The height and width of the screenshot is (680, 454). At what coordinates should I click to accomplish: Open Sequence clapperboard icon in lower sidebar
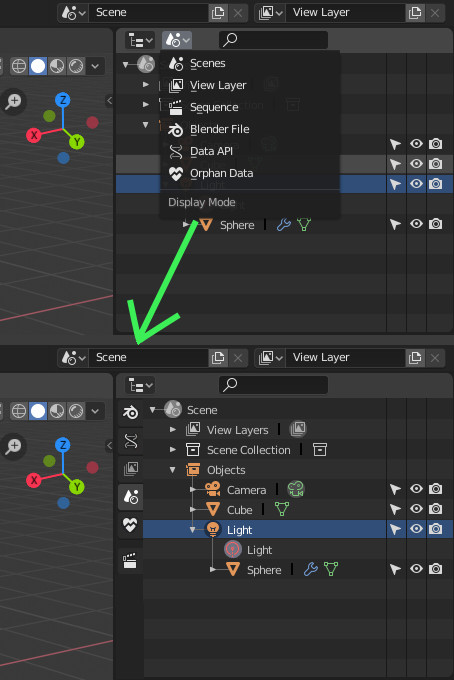point(131,561)
